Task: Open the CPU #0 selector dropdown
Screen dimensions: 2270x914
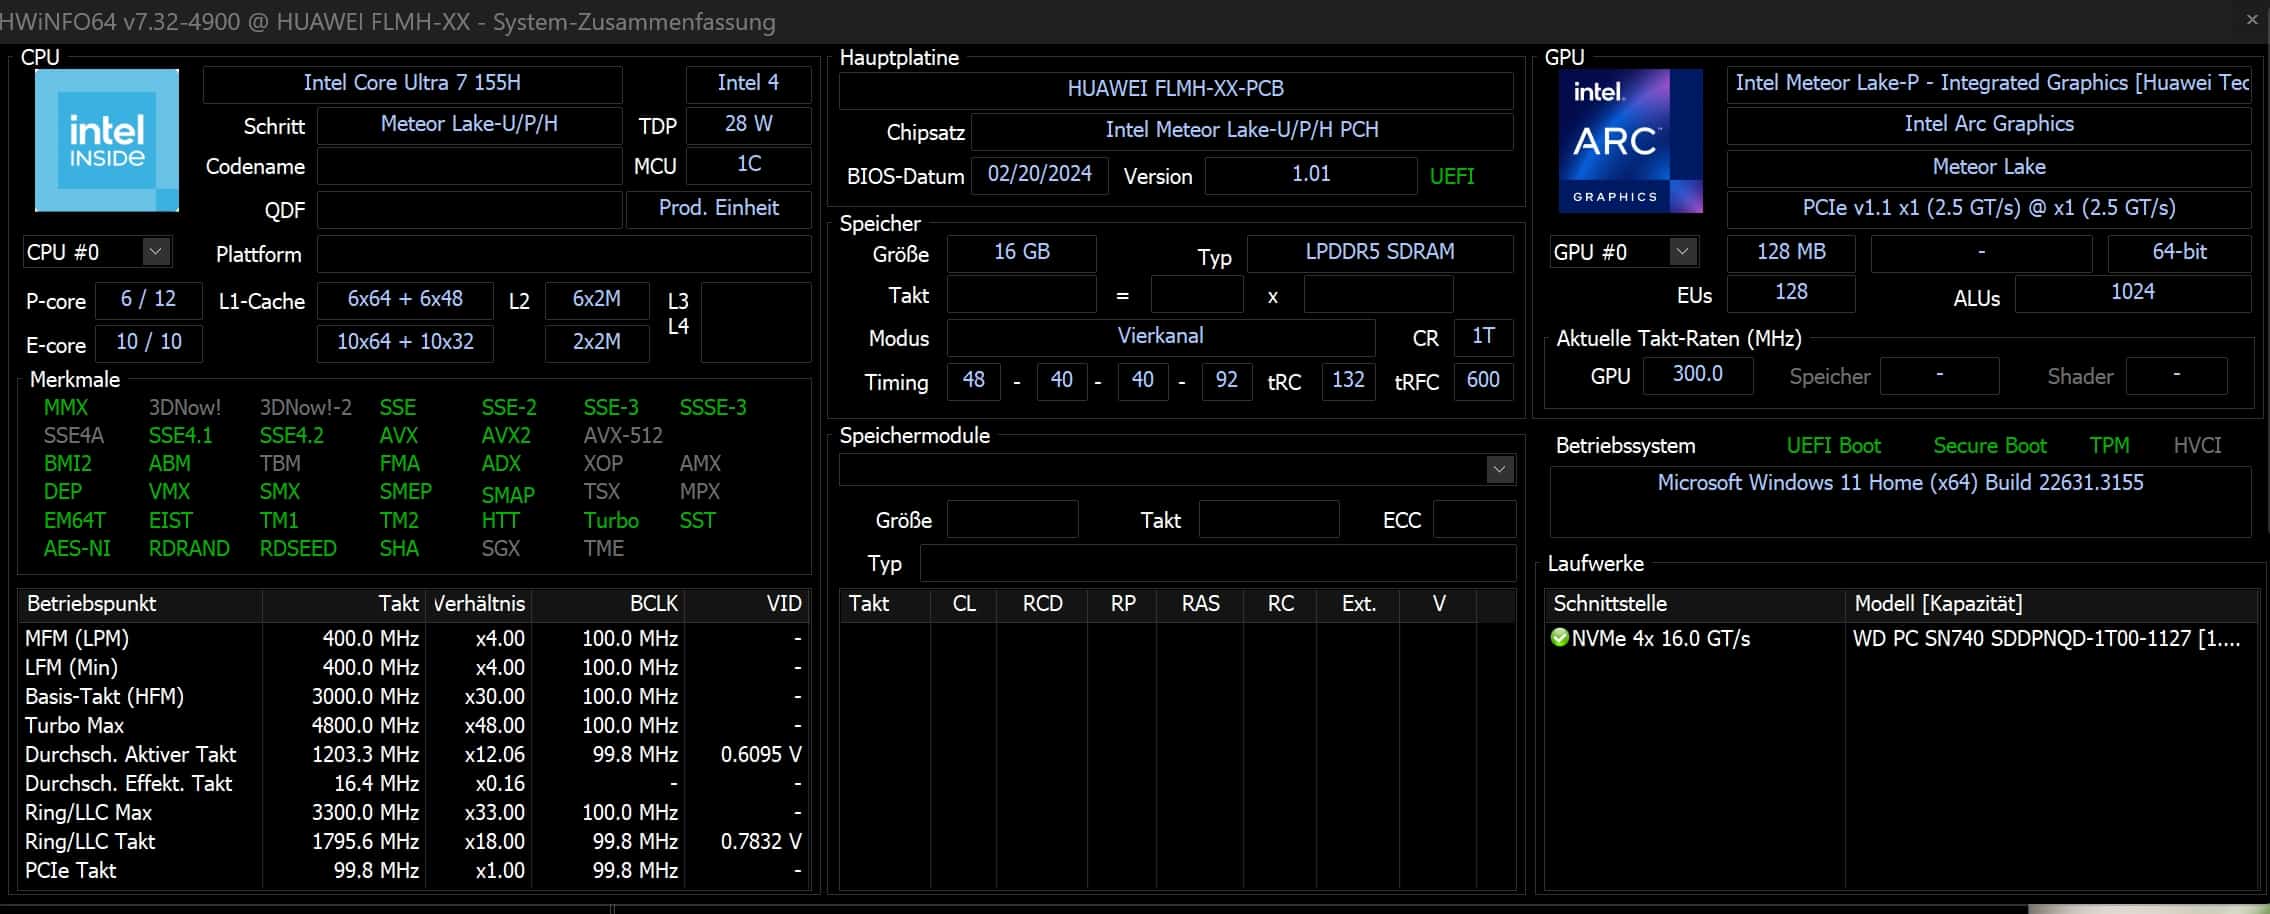Action: (155, 252)
